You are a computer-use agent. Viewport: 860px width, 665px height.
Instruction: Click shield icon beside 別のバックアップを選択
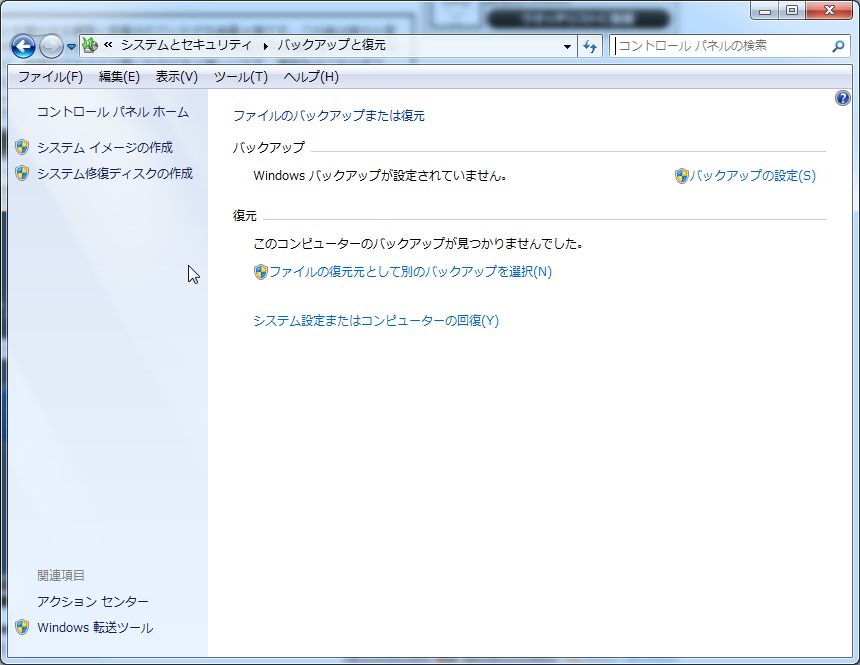[261, 272]
